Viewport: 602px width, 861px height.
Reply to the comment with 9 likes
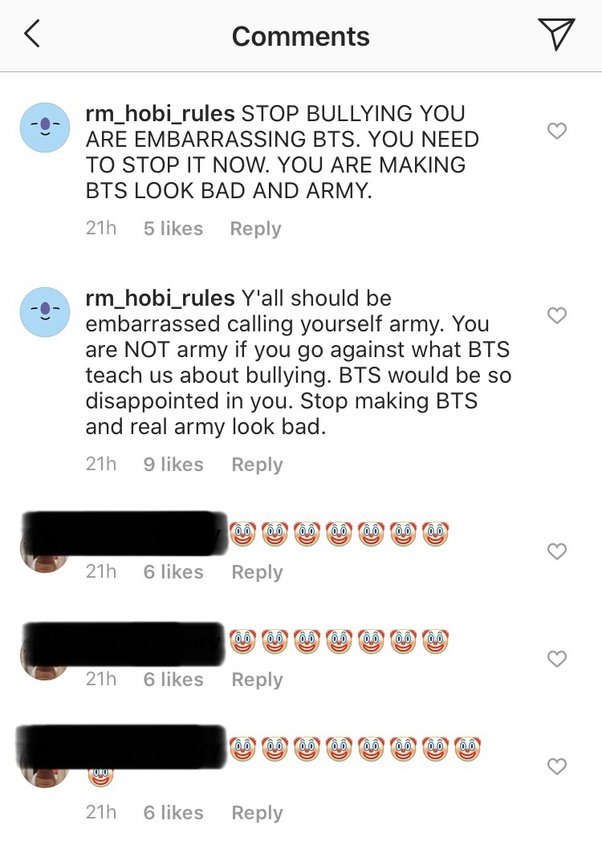(x=257, y=465)
